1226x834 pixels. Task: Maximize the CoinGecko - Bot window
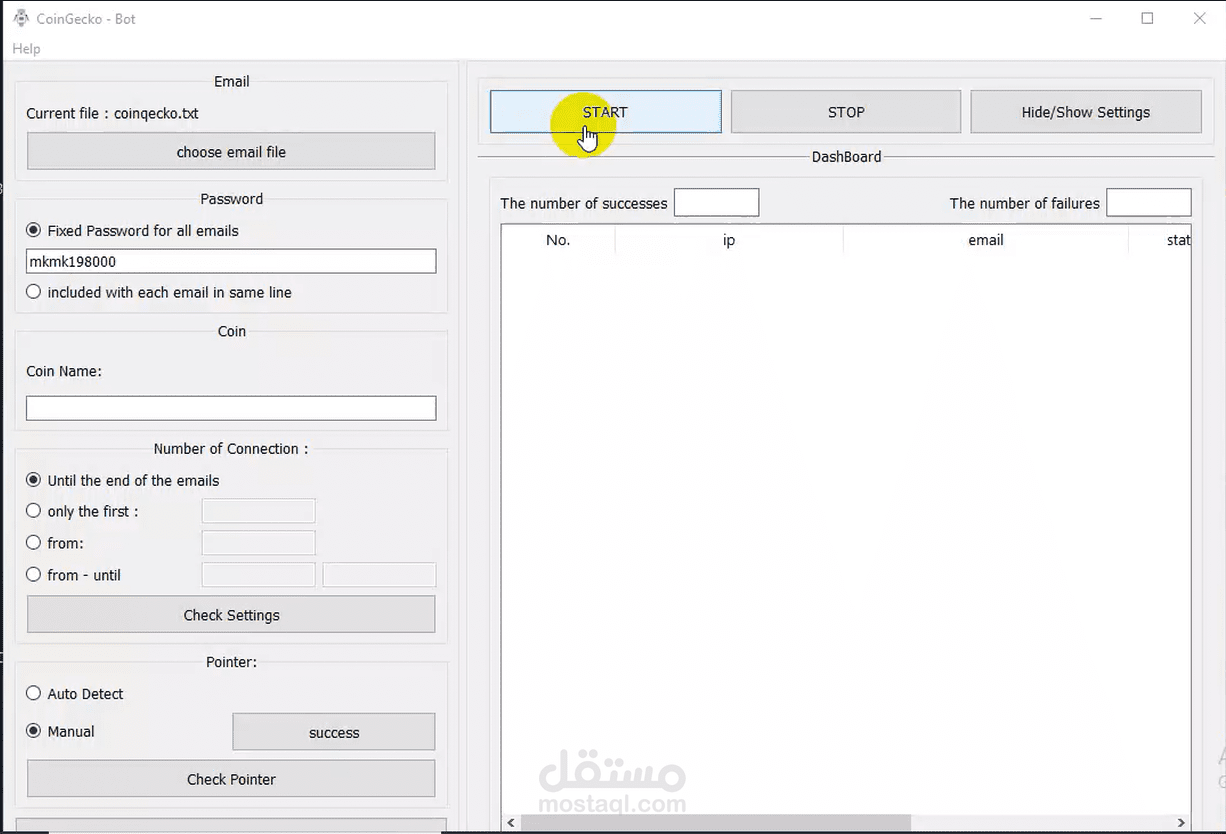(x=1147, y=18)
